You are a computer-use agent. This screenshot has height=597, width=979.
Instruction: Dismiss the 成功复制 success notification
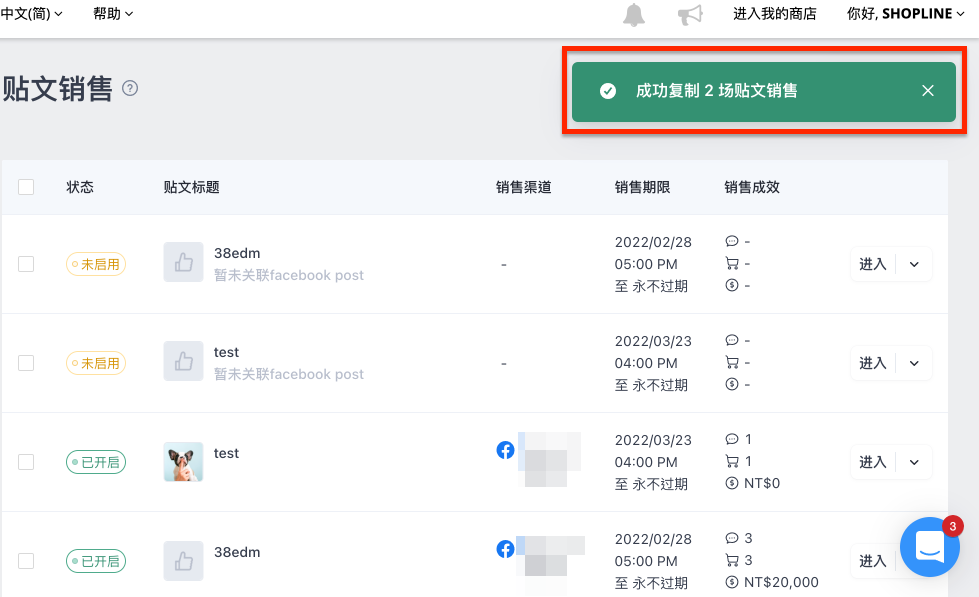click(x=928, y=91)
